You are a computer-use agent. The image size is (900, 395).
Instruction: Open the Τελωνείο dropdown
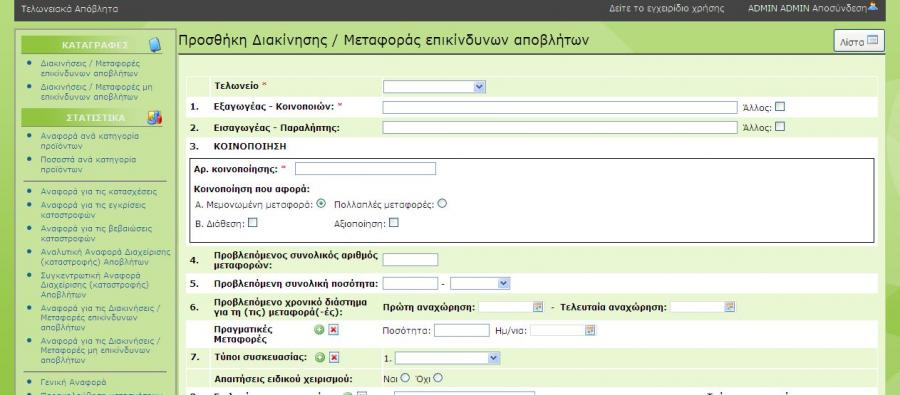click(x=434, y=87)
